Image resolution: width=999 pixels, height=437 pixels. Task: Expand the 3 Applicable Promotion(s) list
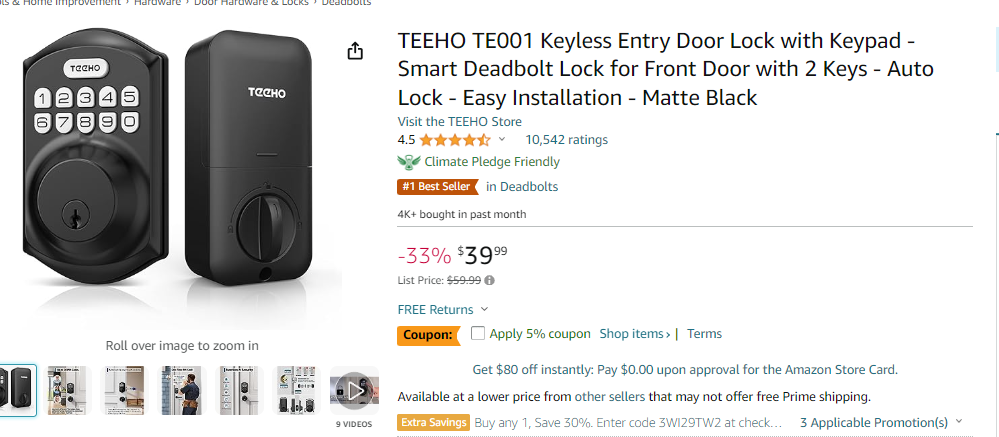pos(881,422)
